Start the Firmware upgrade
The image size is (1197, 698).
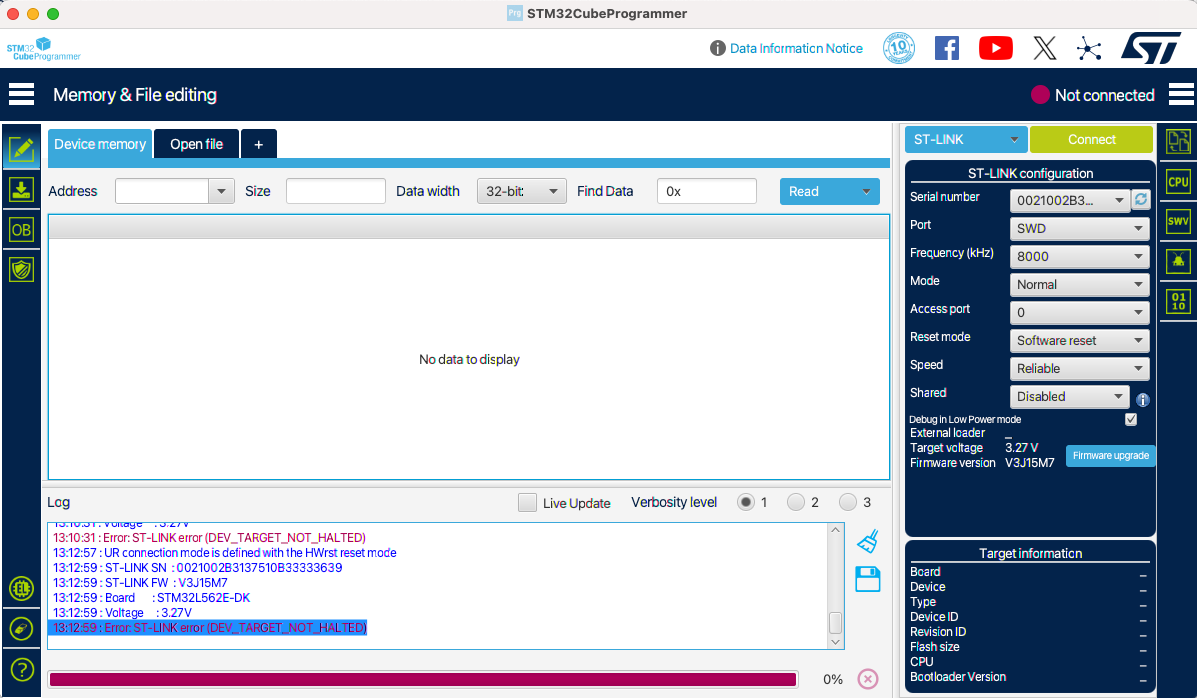click(1110, 455)
